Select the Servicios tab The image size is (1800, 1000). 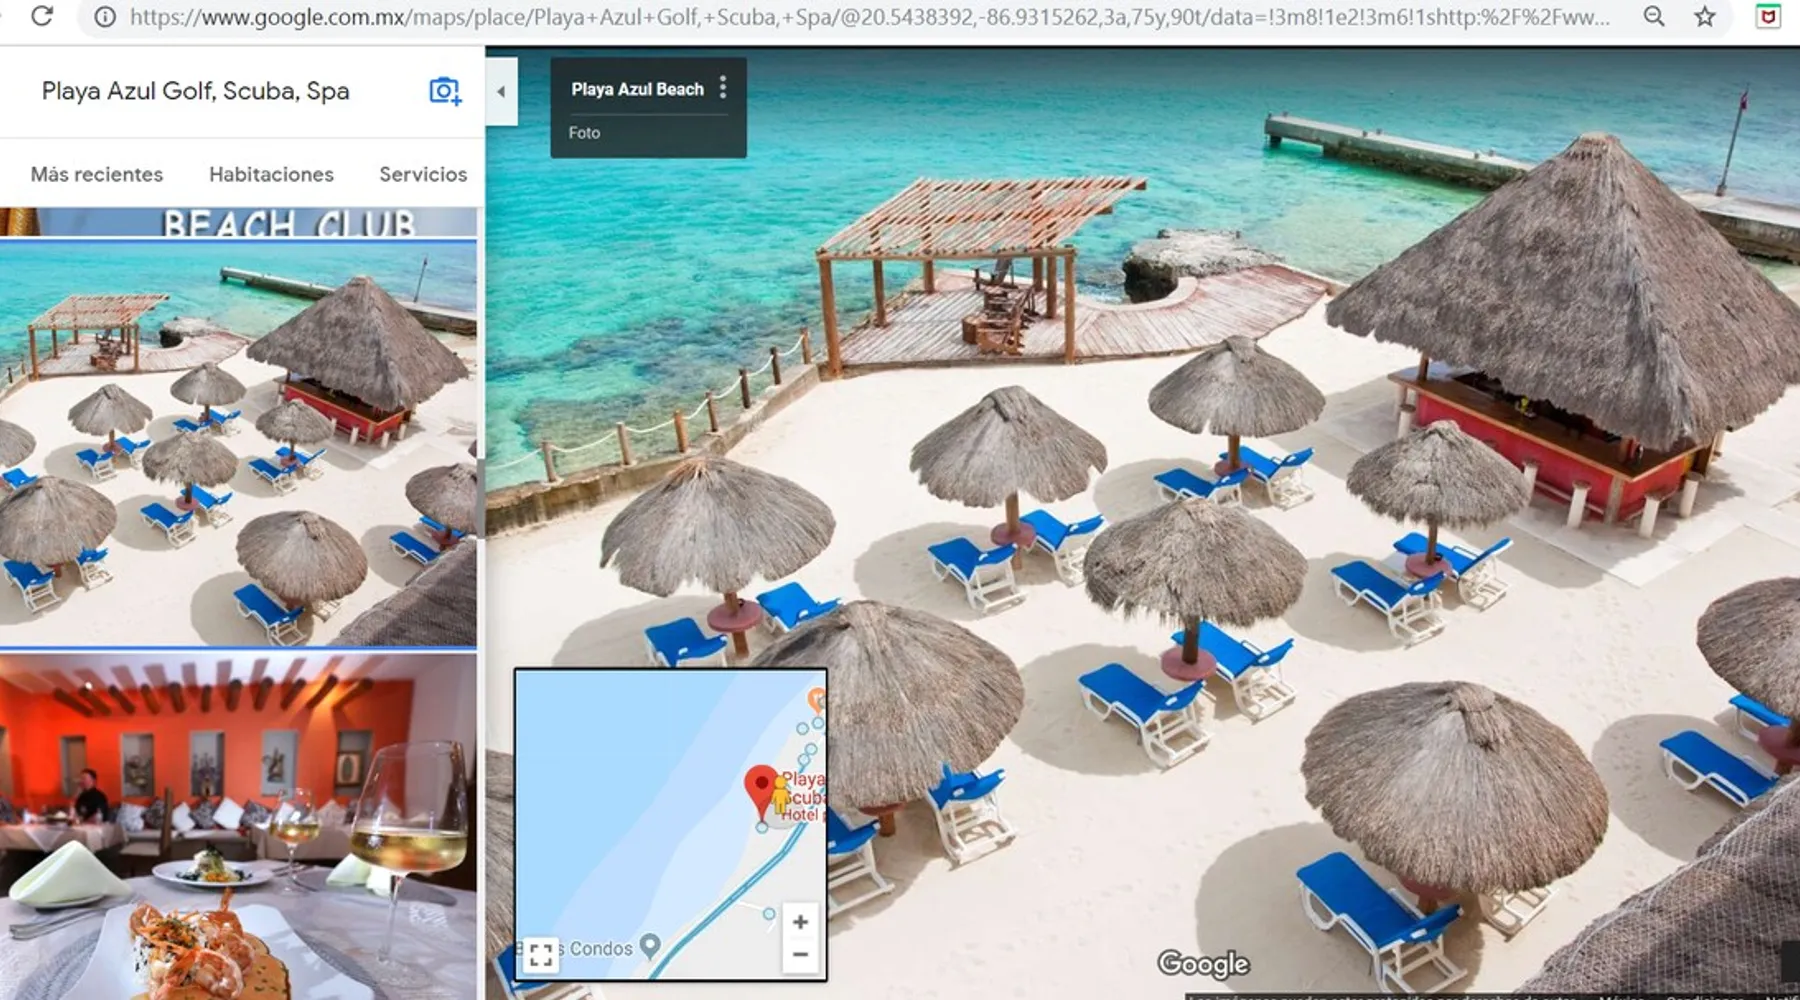pos(423,174)
